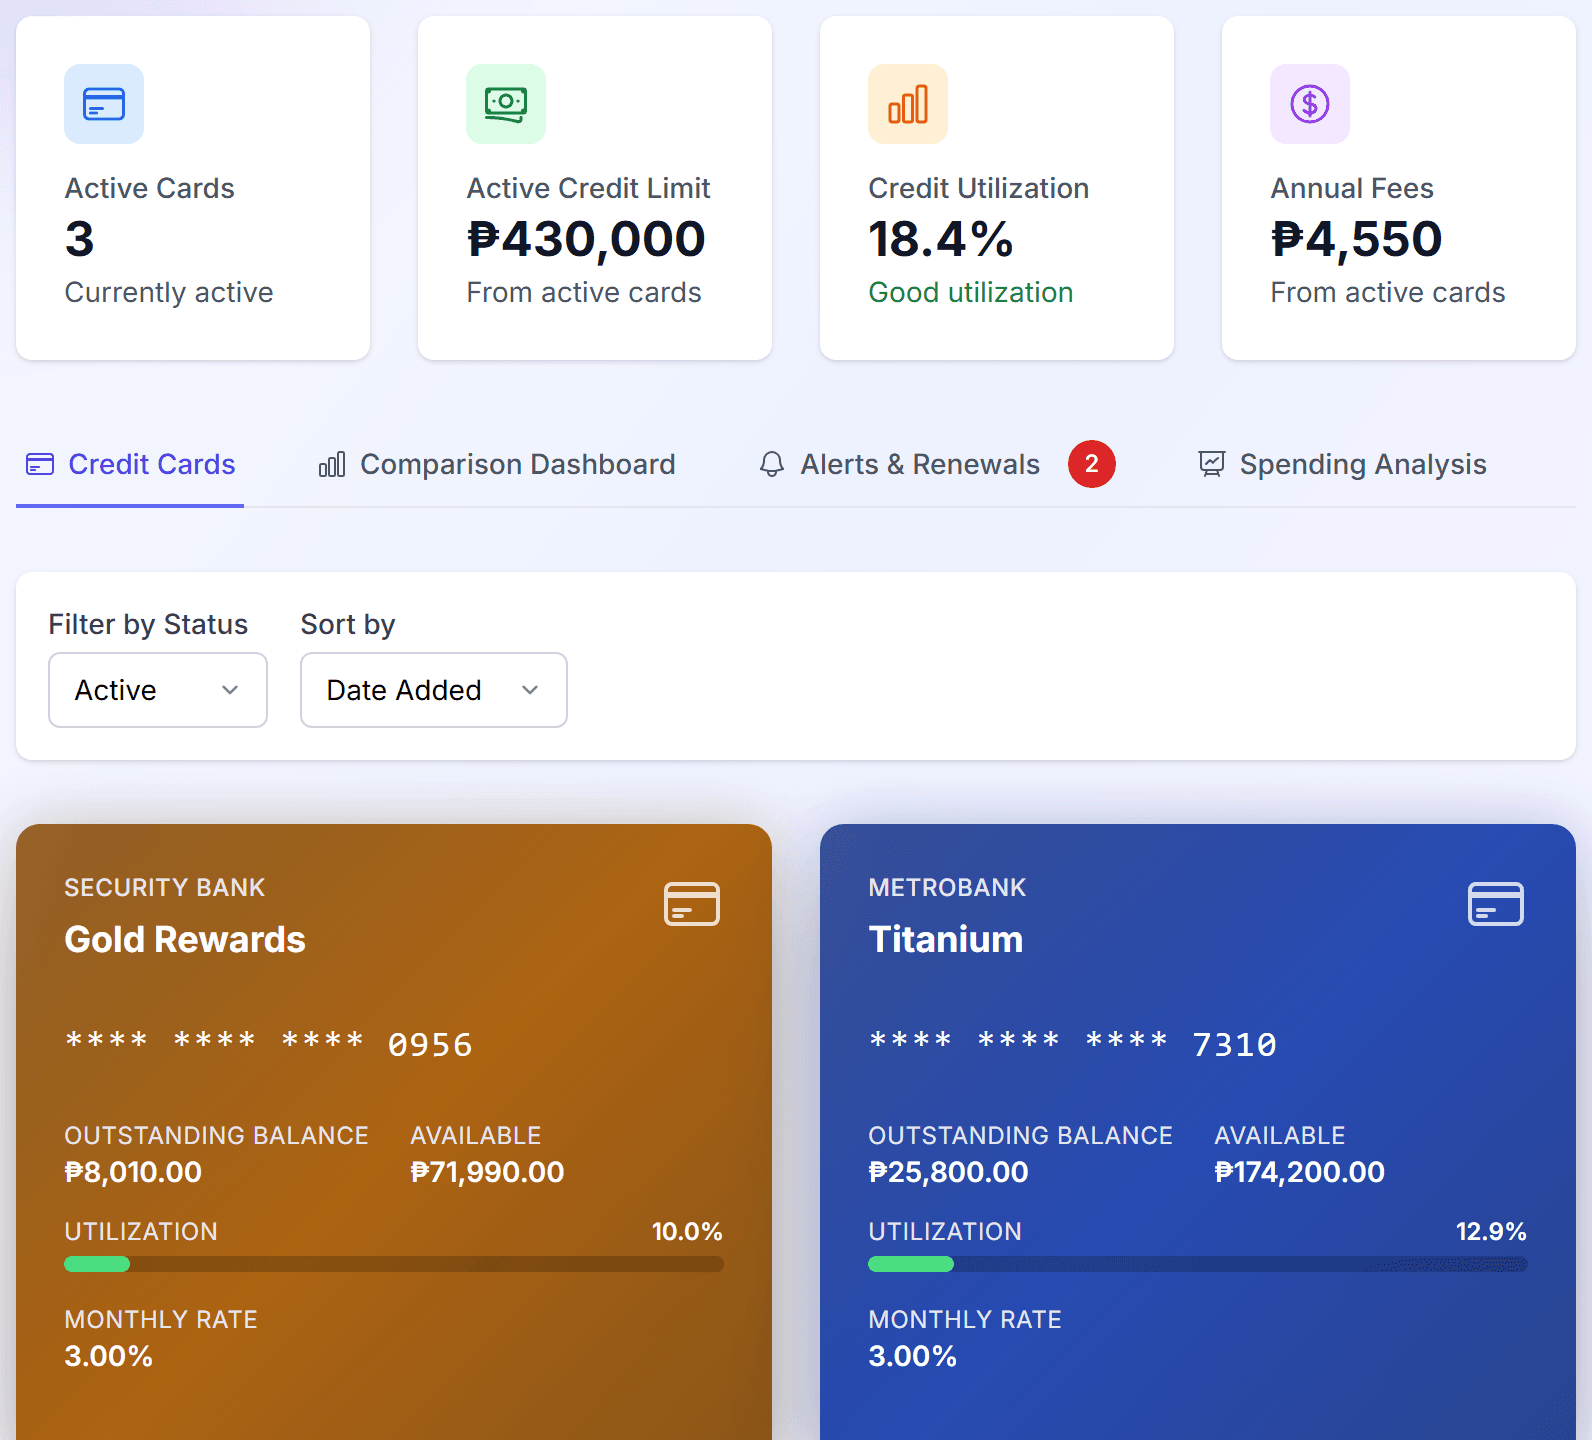Open the Sort by Date Added dropdown

point(434,690)
